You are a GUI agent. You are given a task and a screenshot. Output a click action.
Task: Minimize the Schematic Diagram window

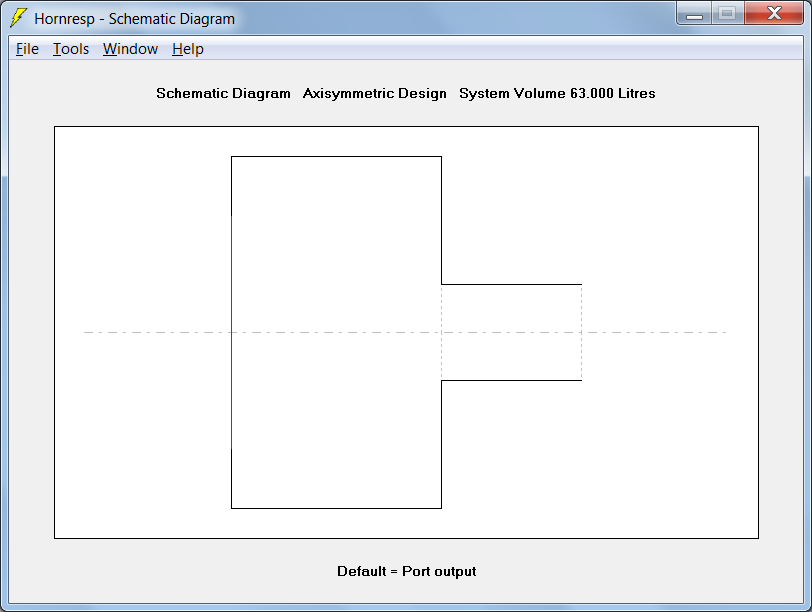(694, 13)
